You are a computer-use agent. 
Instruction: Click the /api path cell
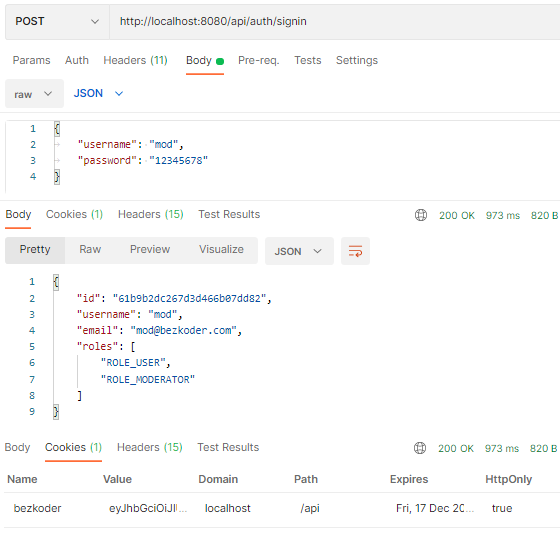pyautogui.click(x=310, y=508)
